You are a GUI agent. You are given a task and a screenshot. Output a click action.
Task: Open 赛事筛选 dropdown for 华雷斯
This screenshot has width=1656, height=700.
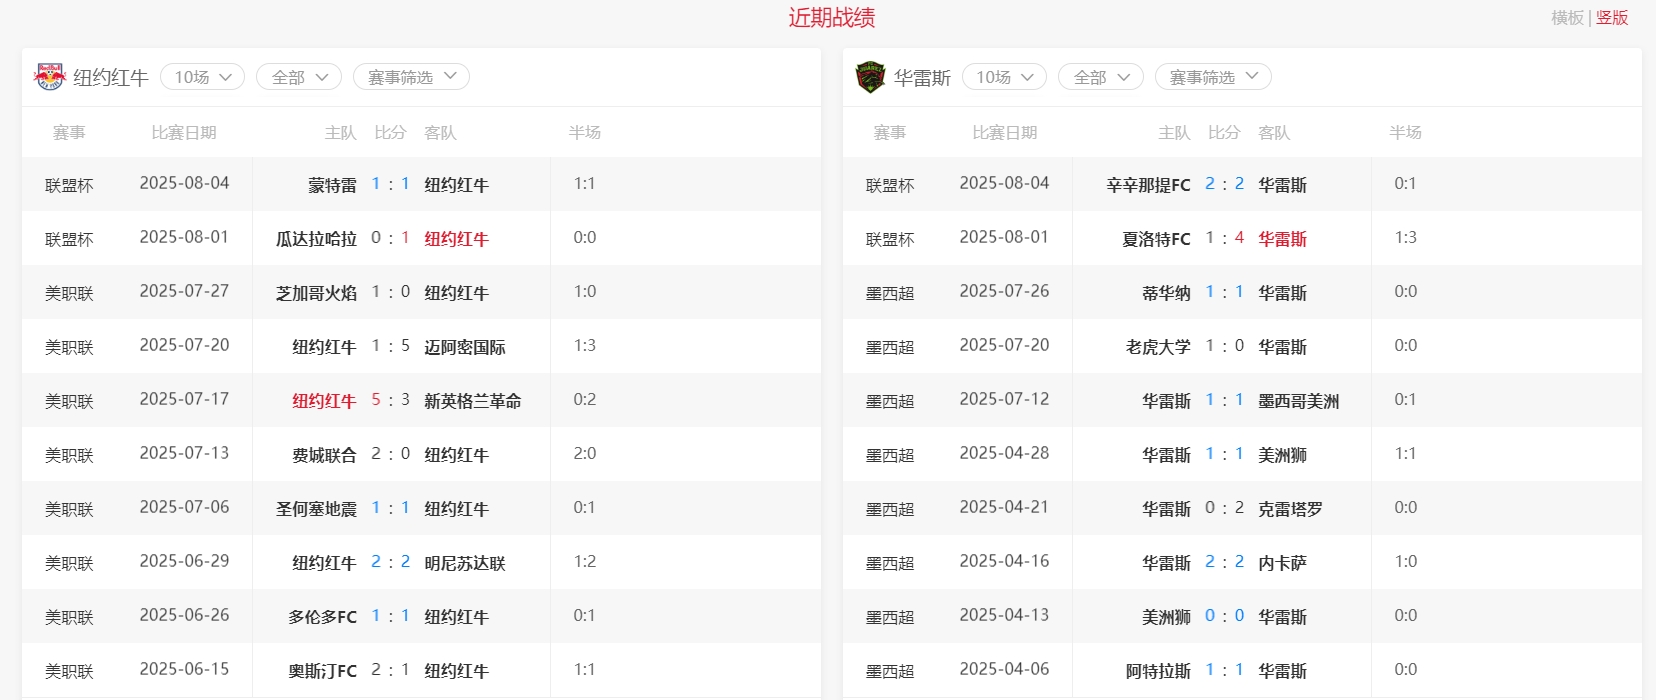click(x=1213, y=77)
